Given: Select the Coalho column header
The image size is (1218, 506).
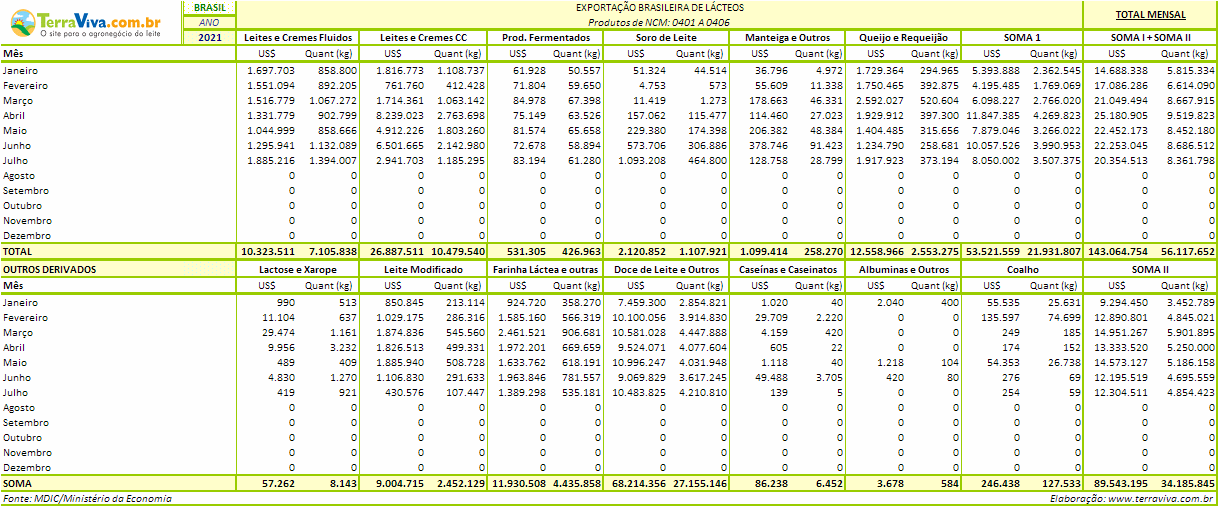Looking at the screenshot, I should pos(1023,270).
